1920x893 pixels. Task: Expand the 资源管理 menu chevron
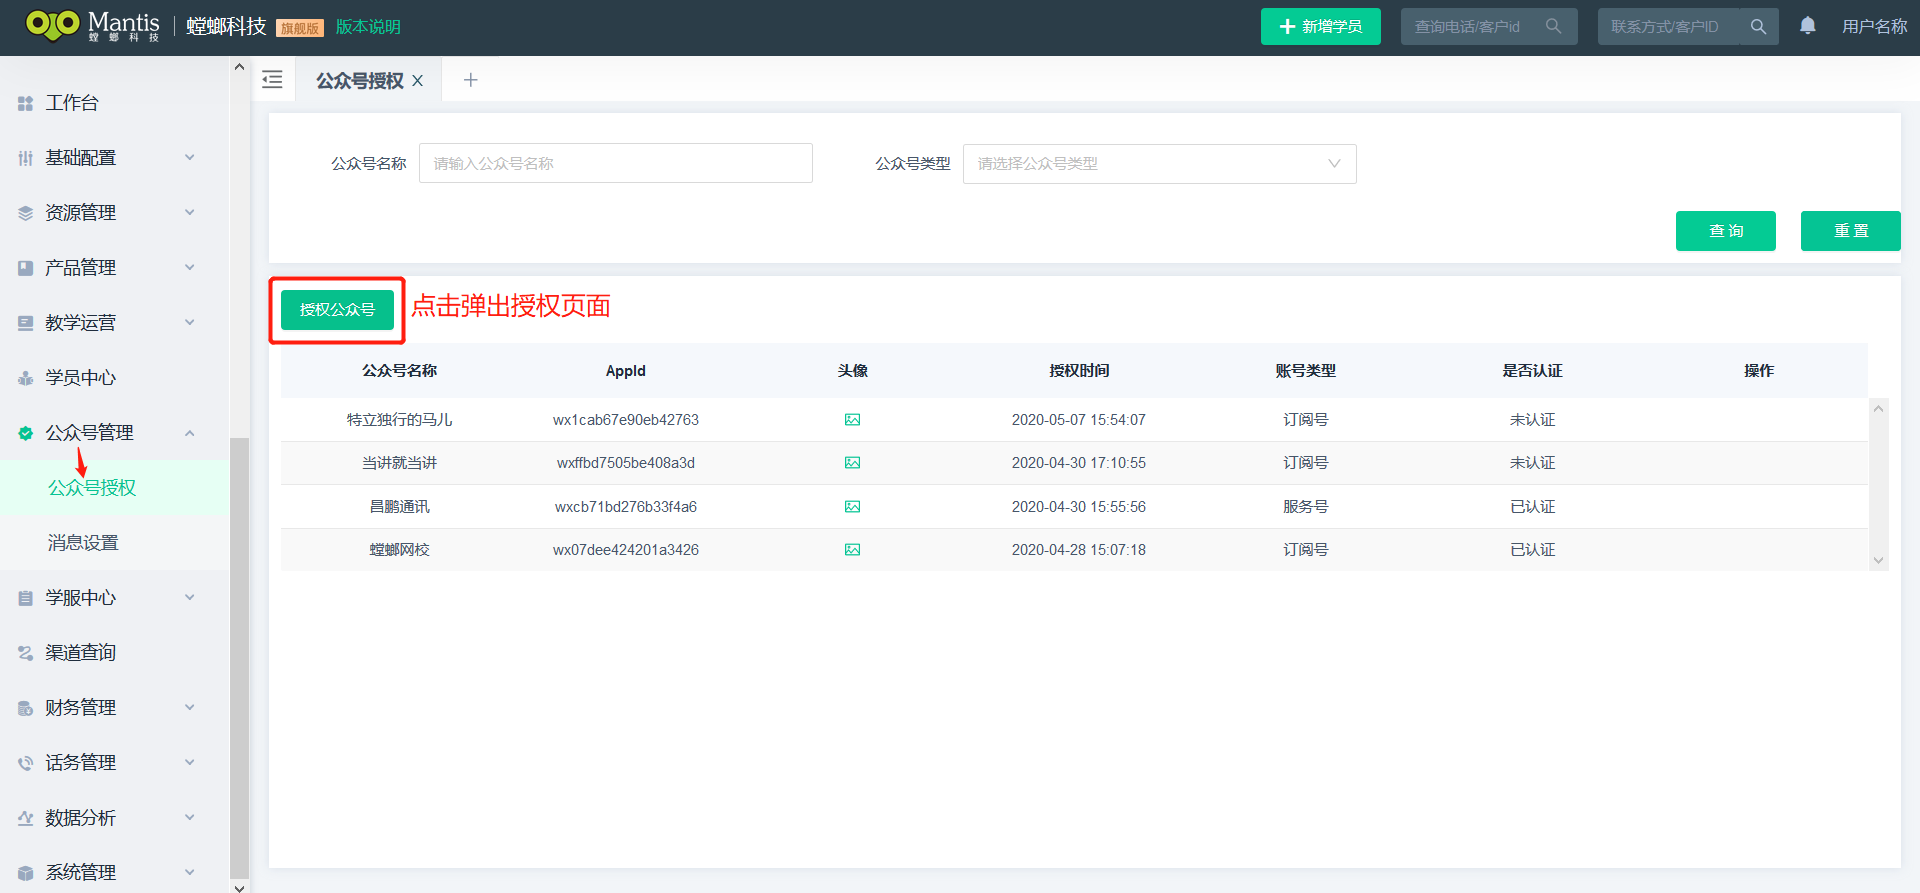(189, 213)
